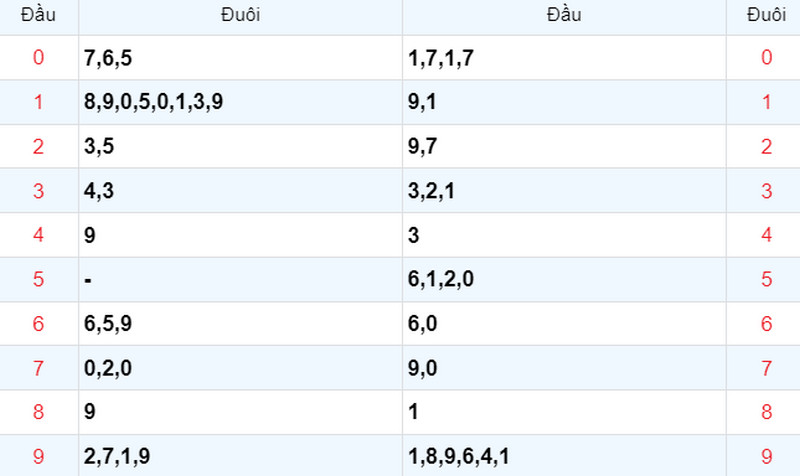This screenshot has width=800, height=476.
Task: Click the cell with 3,2,1
Action: [564, 191]
